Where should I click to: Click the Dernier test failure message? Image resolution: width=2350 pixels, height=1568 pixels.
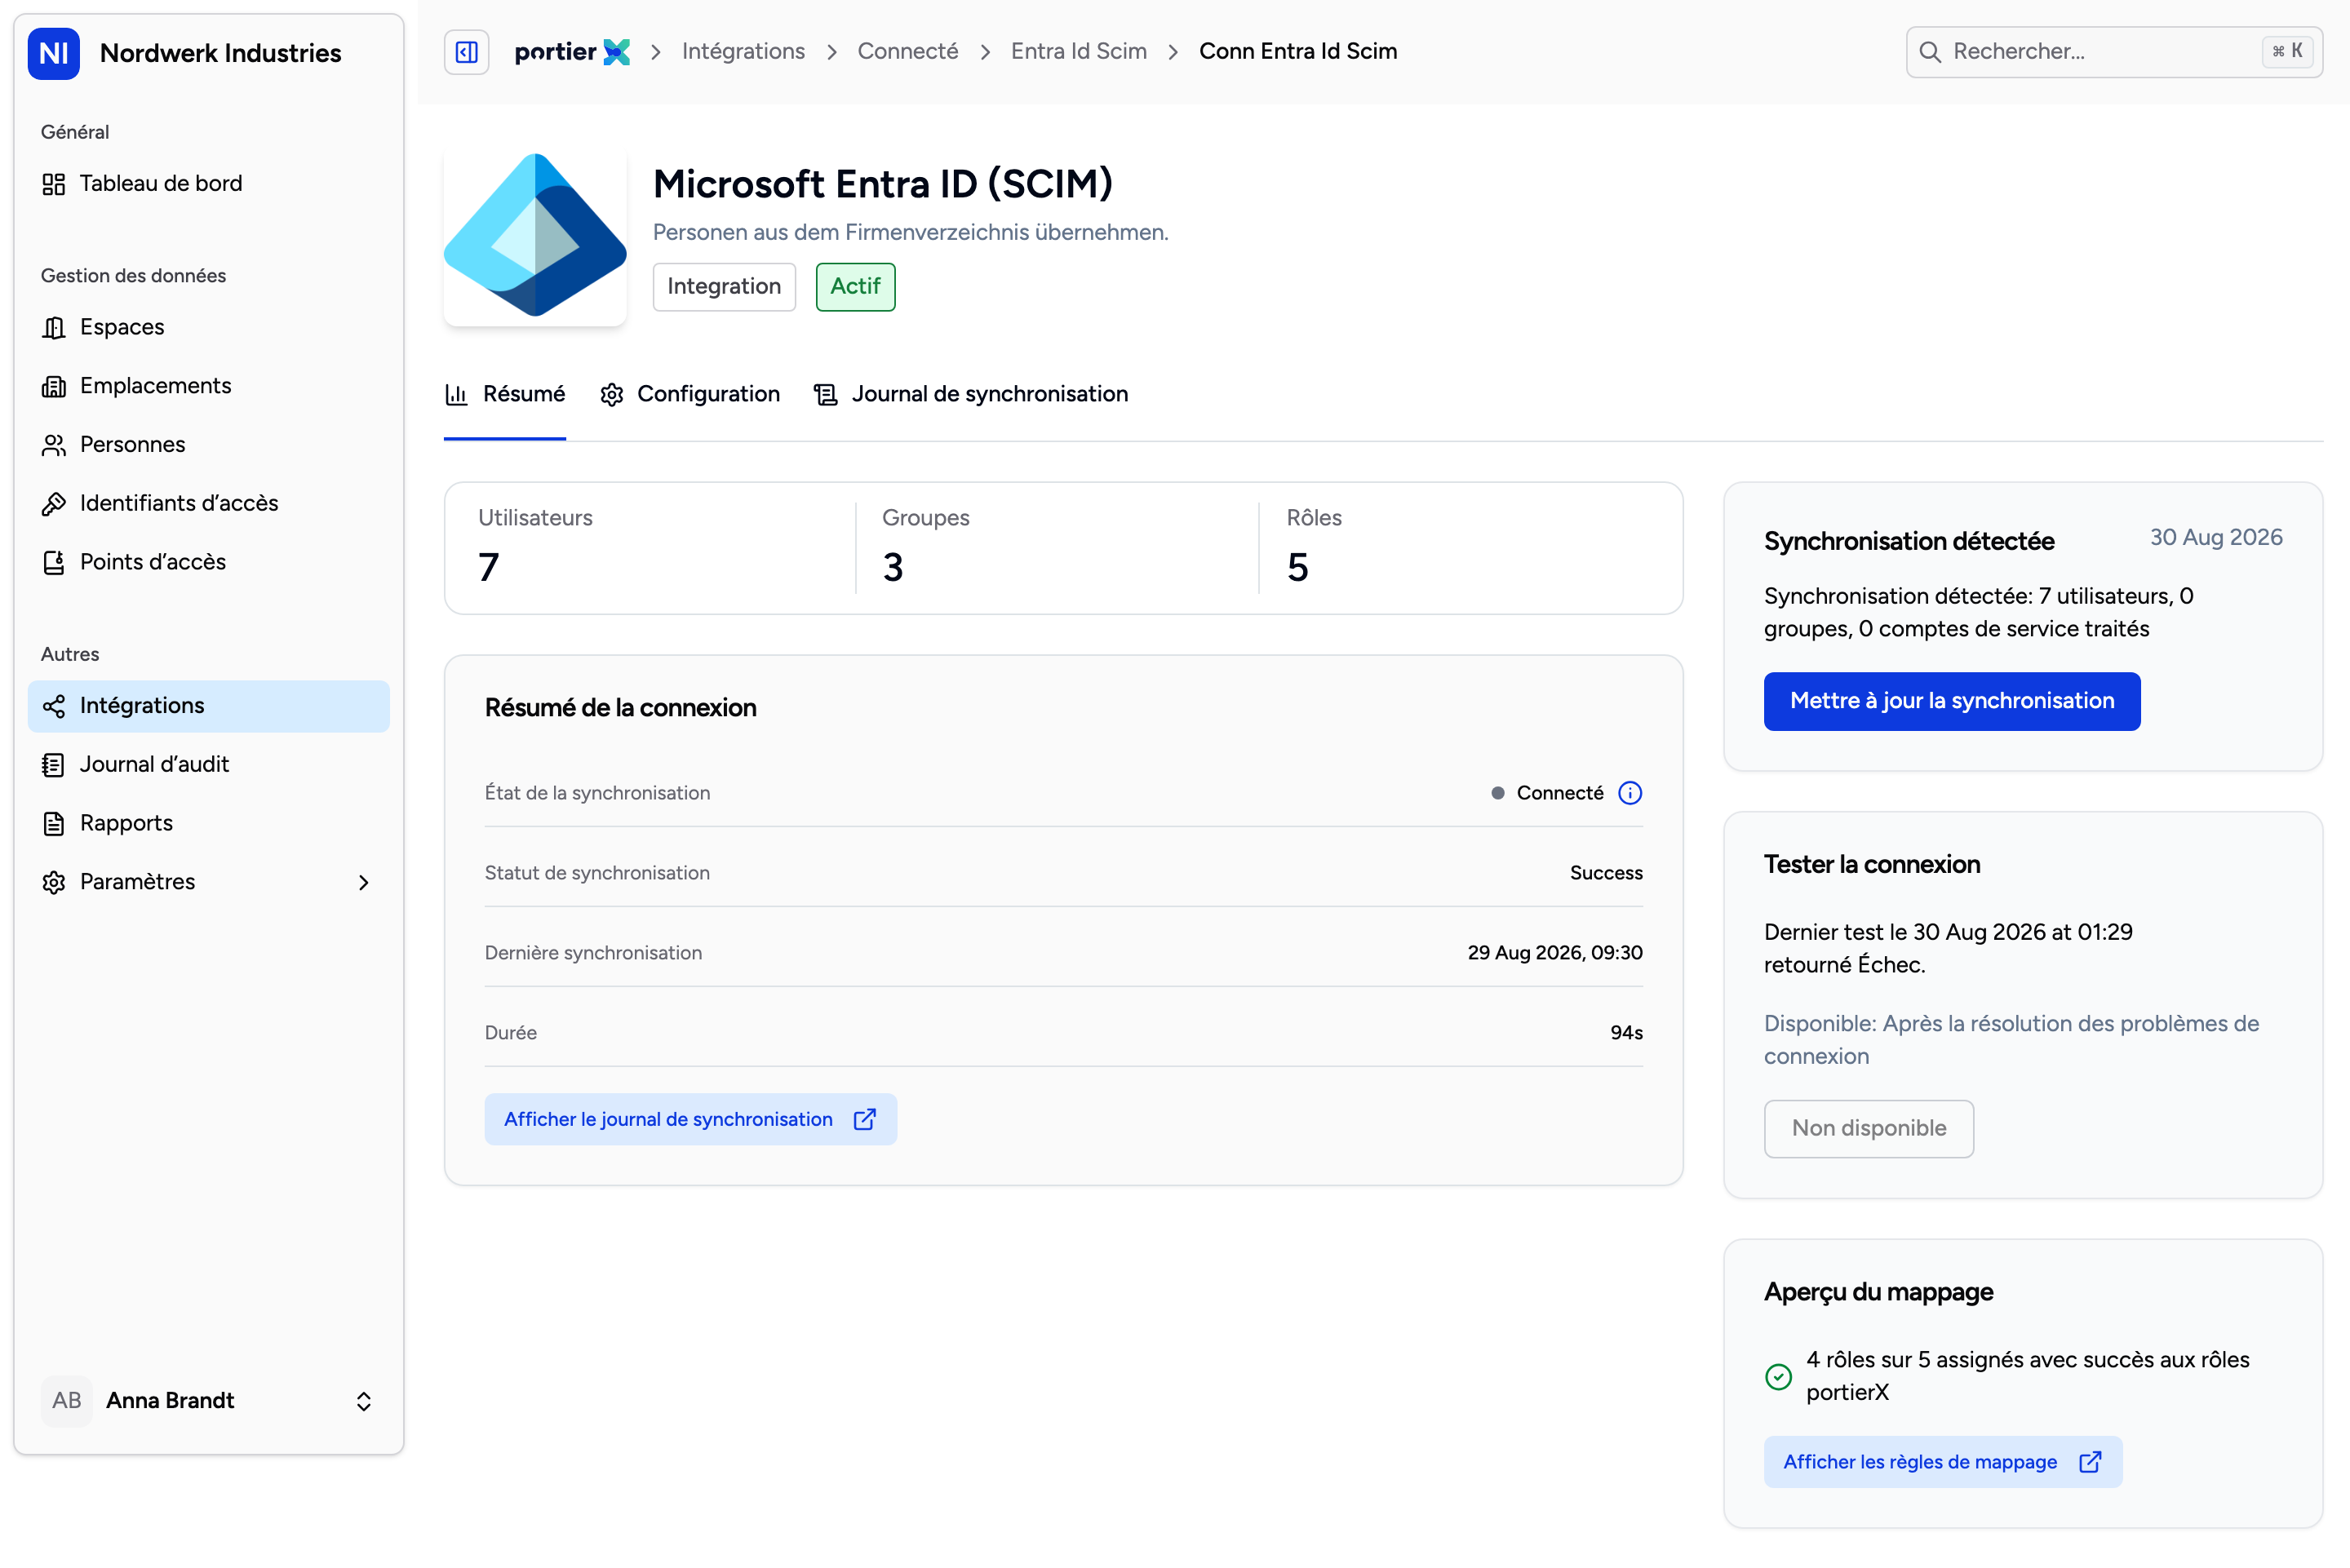click(1948, 949)
